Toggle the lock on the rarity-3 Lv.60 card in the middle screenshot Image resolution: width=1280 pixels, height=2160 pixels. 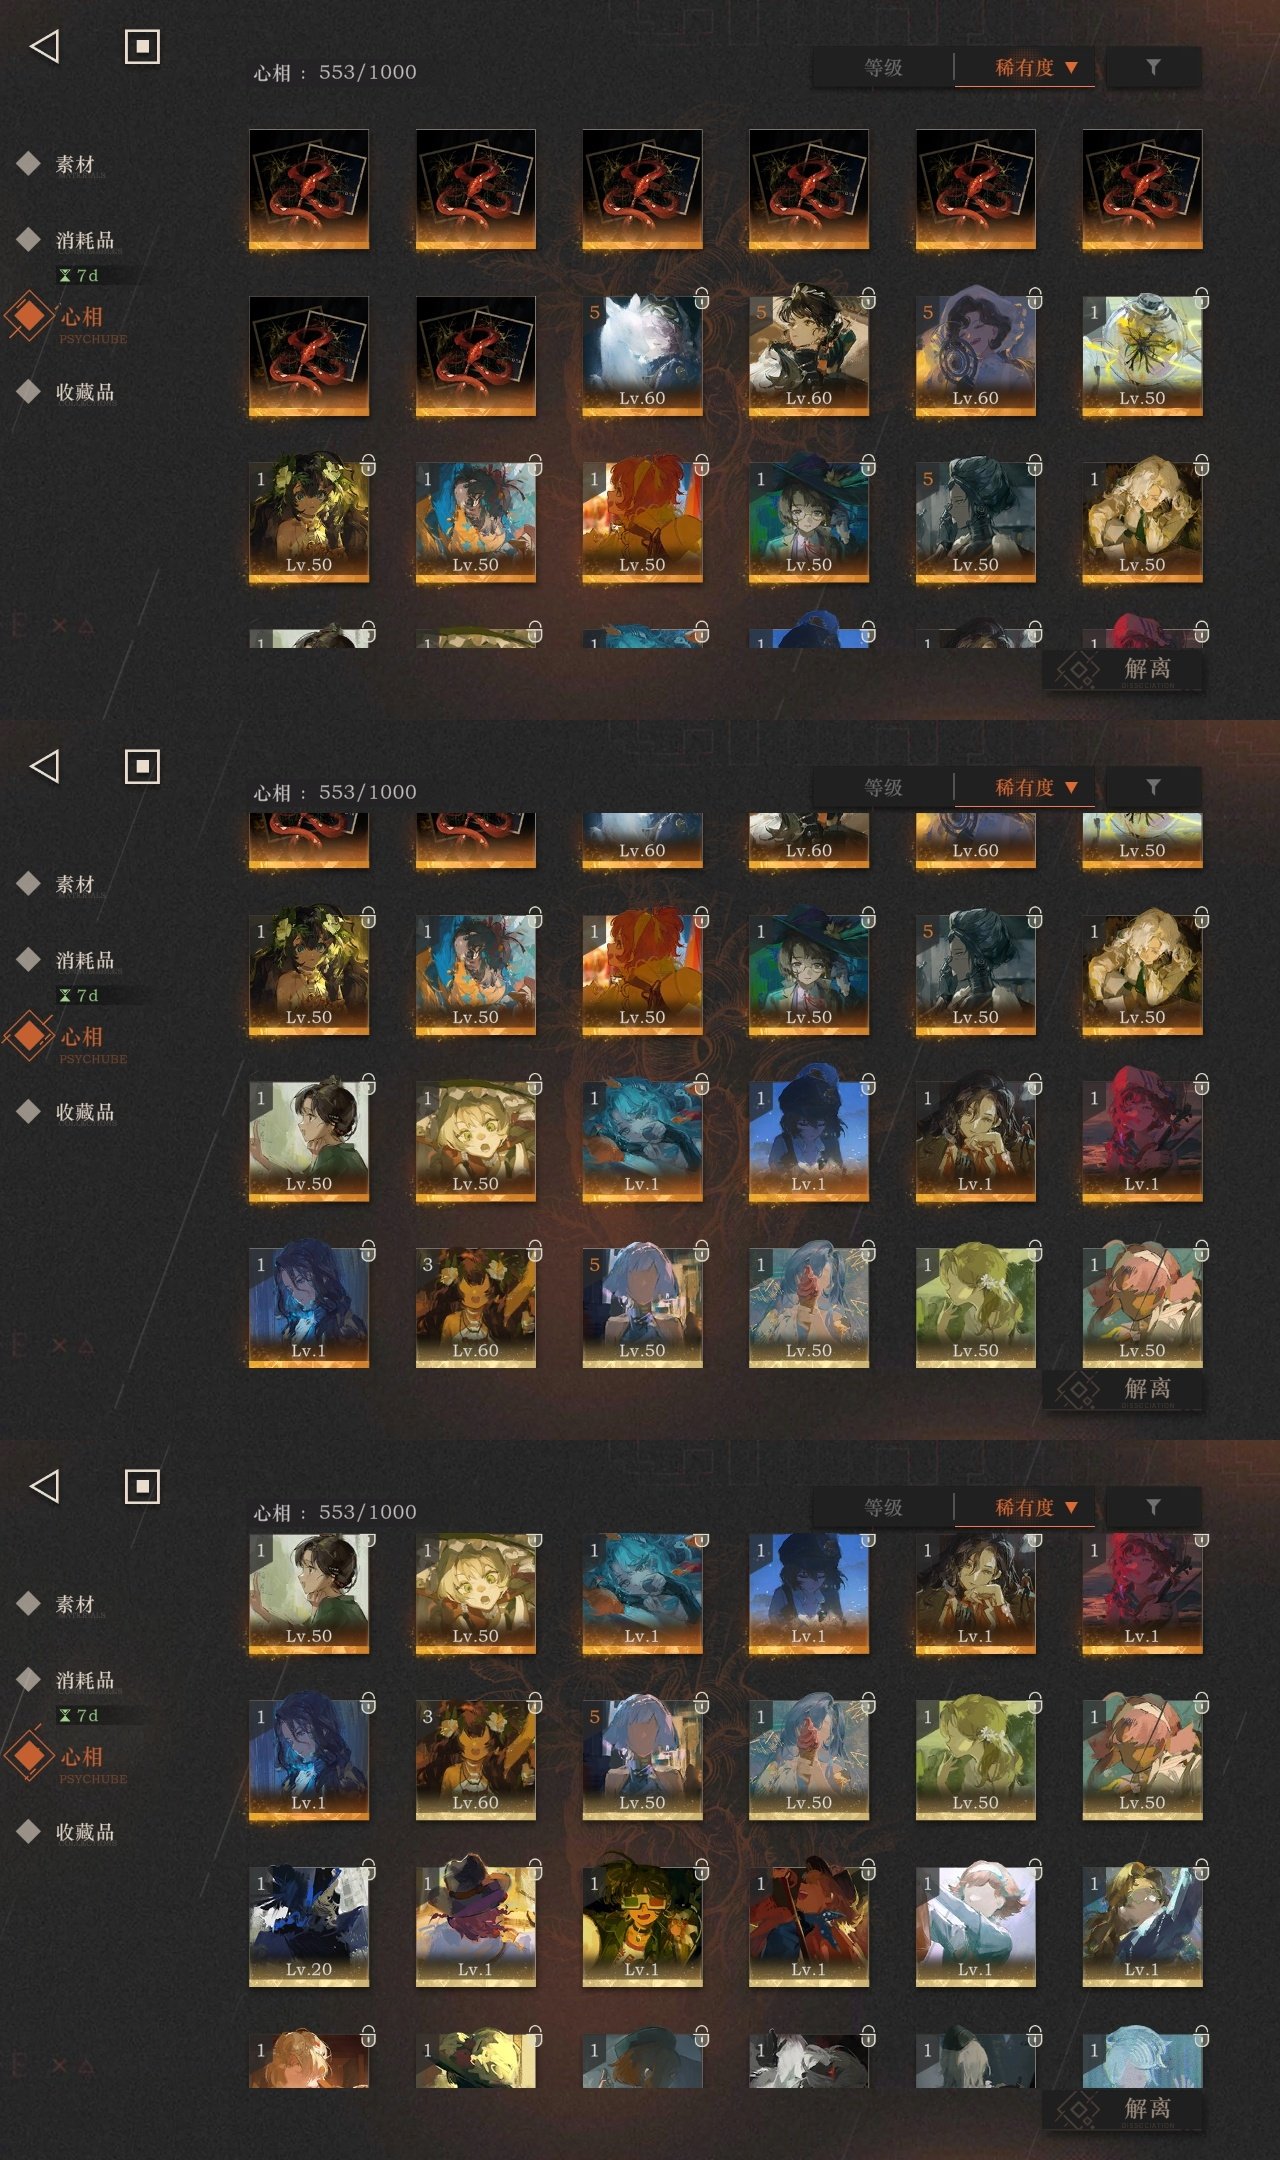(535, 1250)
